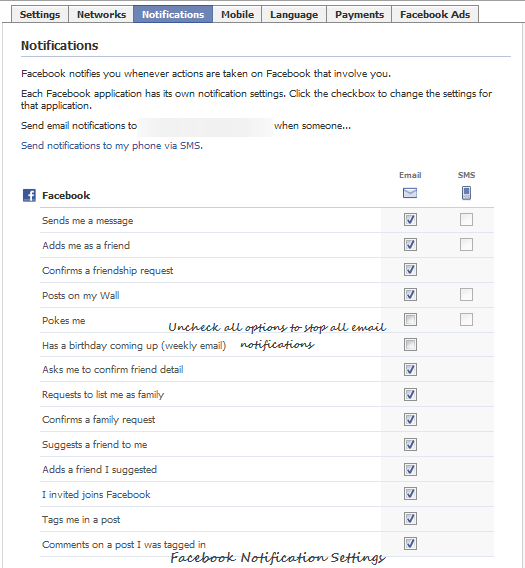The height and width of the screenshot is (568, 525).
Task: Click the SMS phone column icon
Action: [x=466, y=193]
